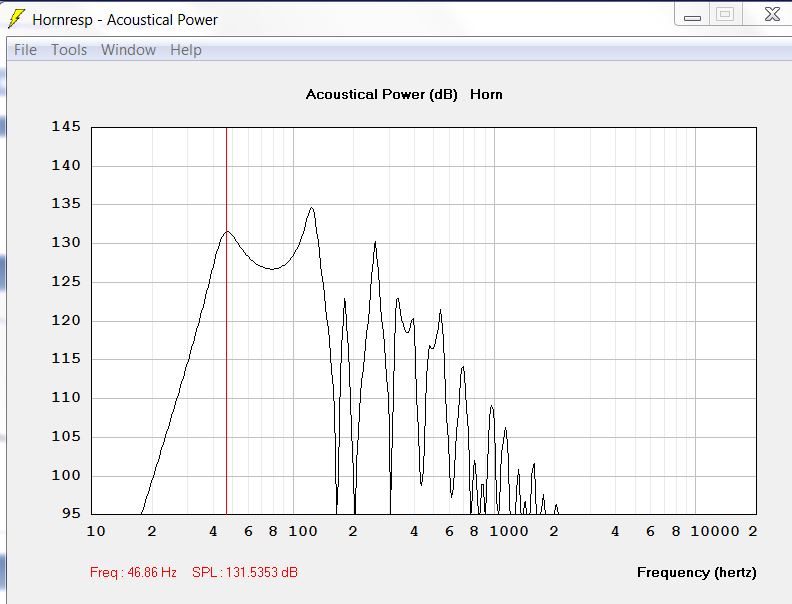The height and width of the screenshot is (604, 792).
Task: Click the 145 y-axis value
Action: [66, 126]
